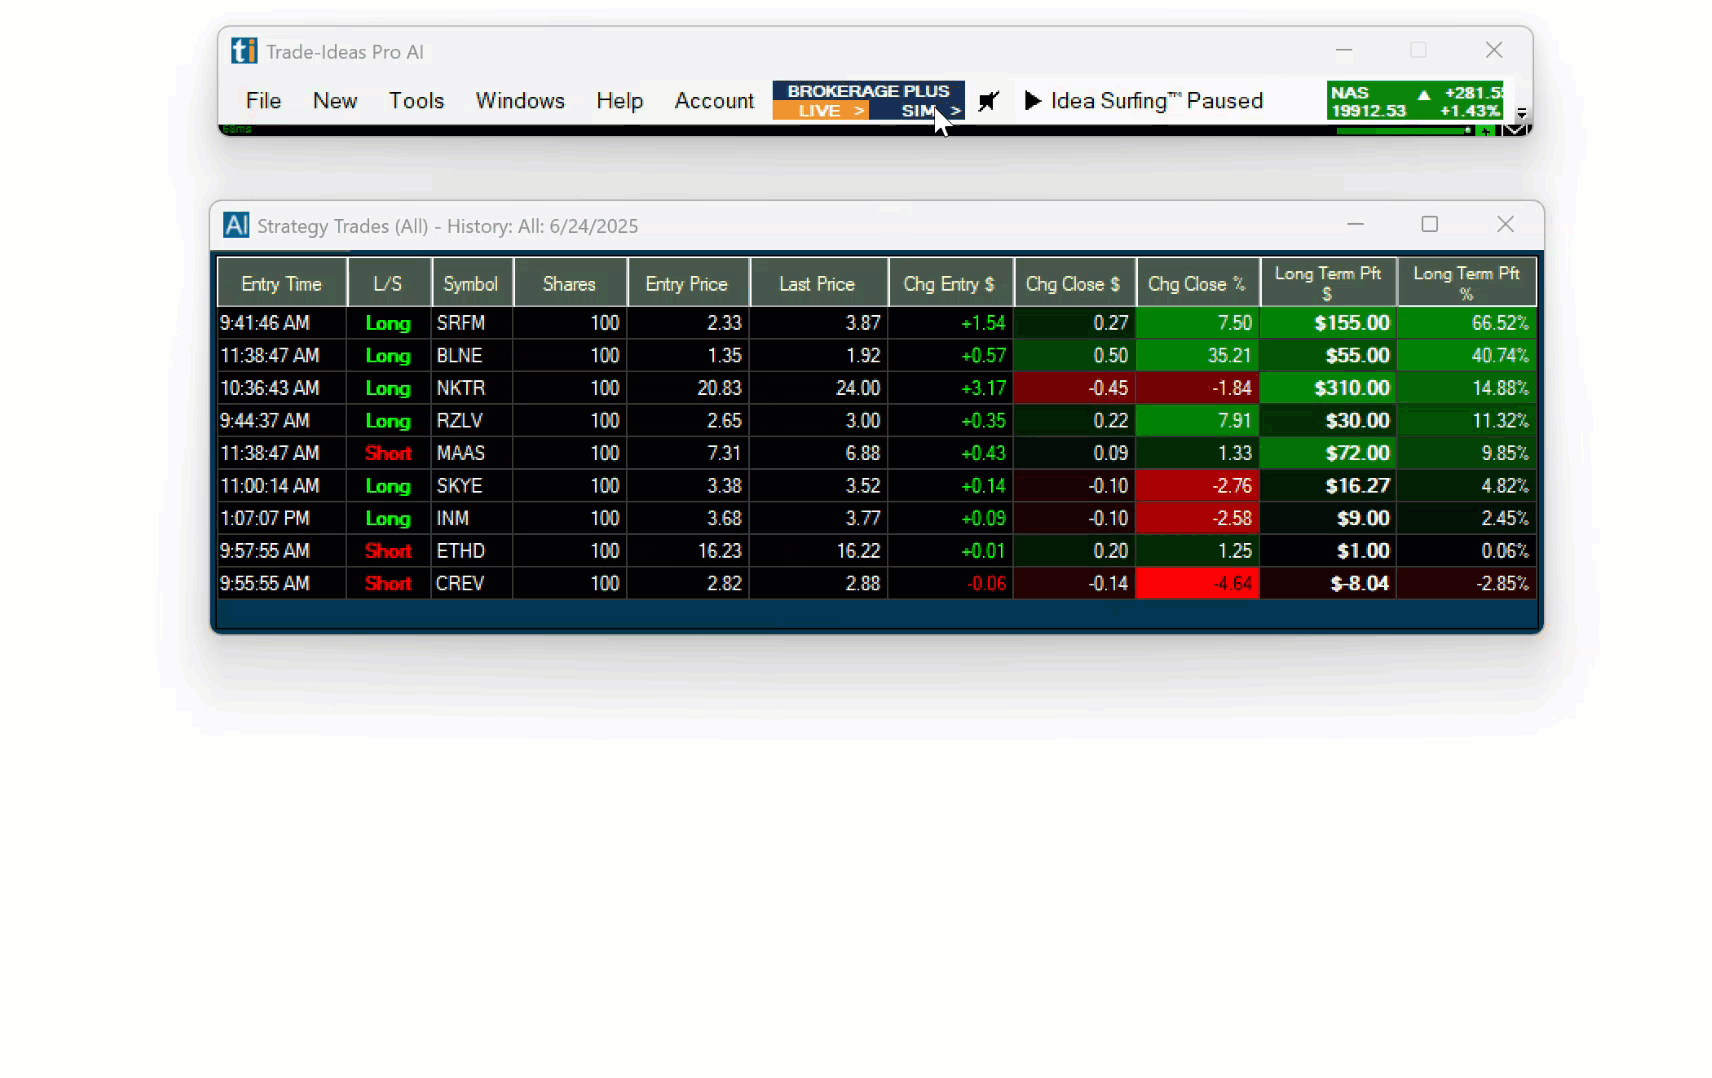Click the green progress slider on status strip

pos(1404,130)
